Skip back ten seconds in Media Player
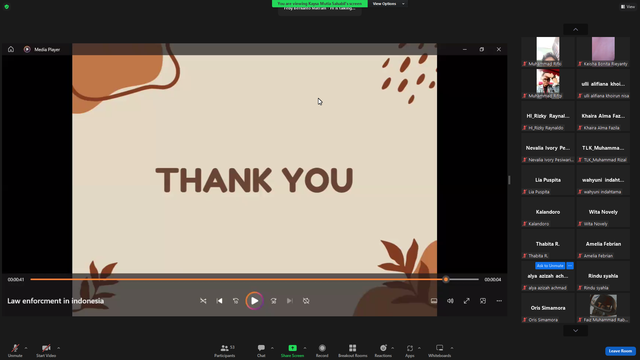The image size is (640, 360). [x=236, y=301]
